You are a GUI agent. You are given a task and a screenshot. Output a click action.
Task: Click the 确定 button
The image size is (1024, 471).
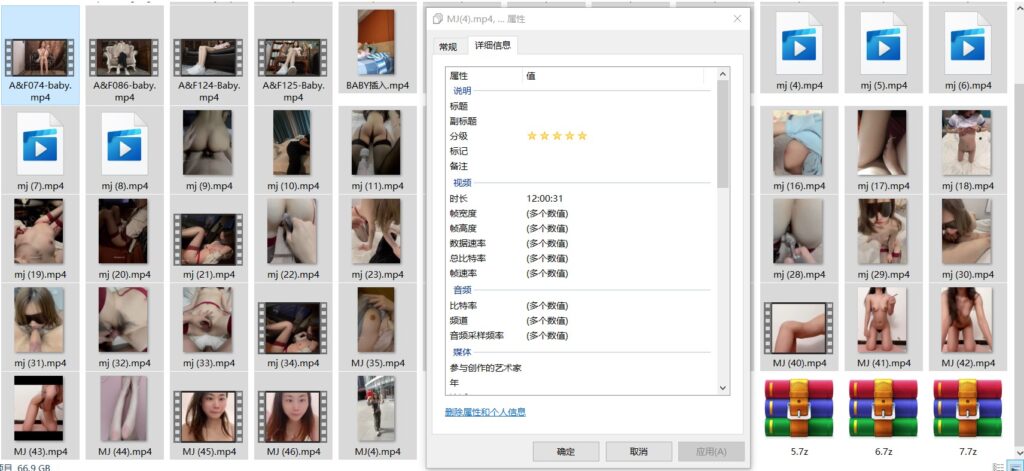(566, 451)
